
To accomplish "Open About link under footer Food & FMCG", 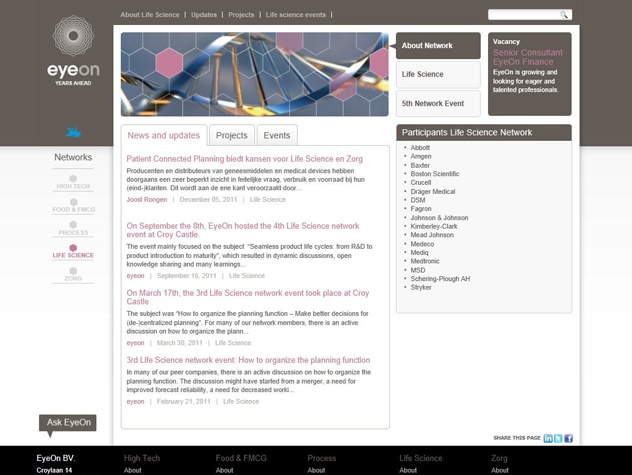I will 225,471.
